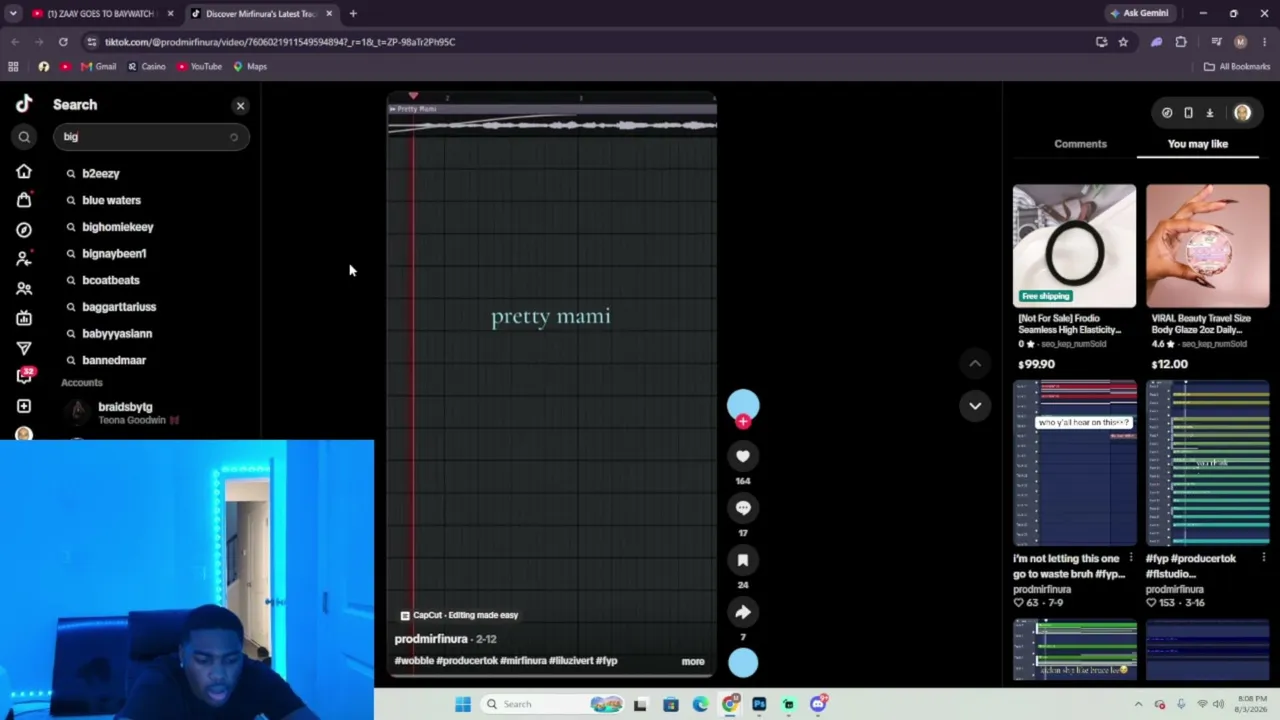Open the Windows Start menu
This screenshot has height=720, width=1280.
[x=462, y=704]
